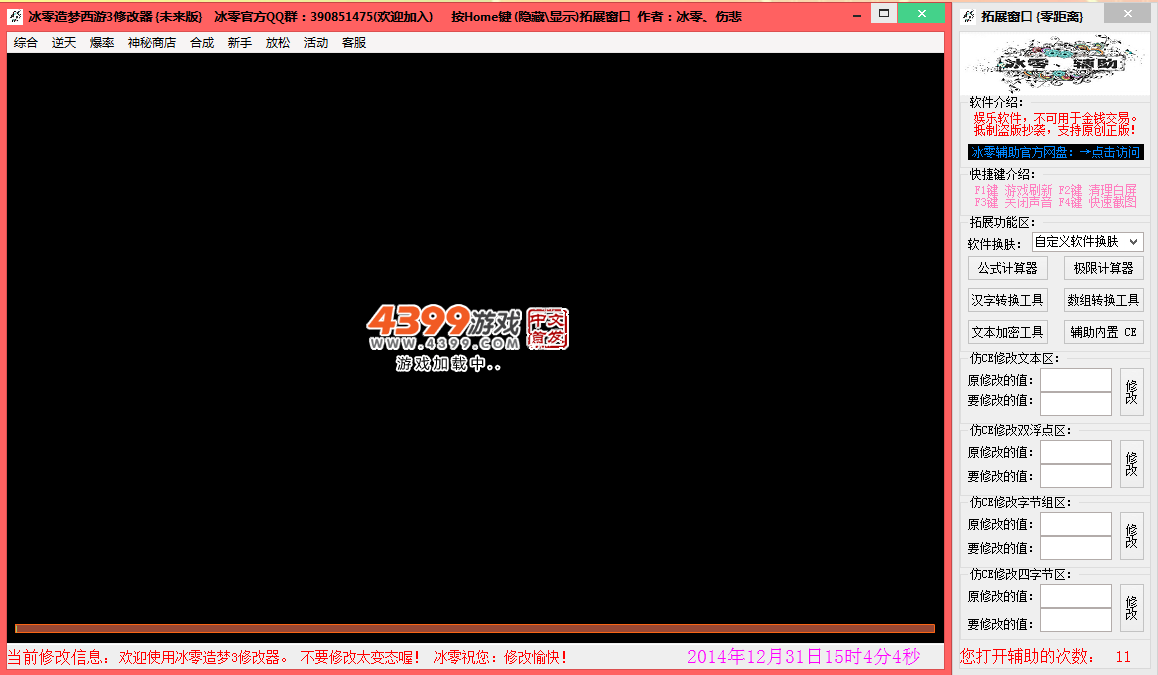Click 原修改的值 field in 四字节区
Viewport: 1158px width, 675px height.
coord(1076,596)
